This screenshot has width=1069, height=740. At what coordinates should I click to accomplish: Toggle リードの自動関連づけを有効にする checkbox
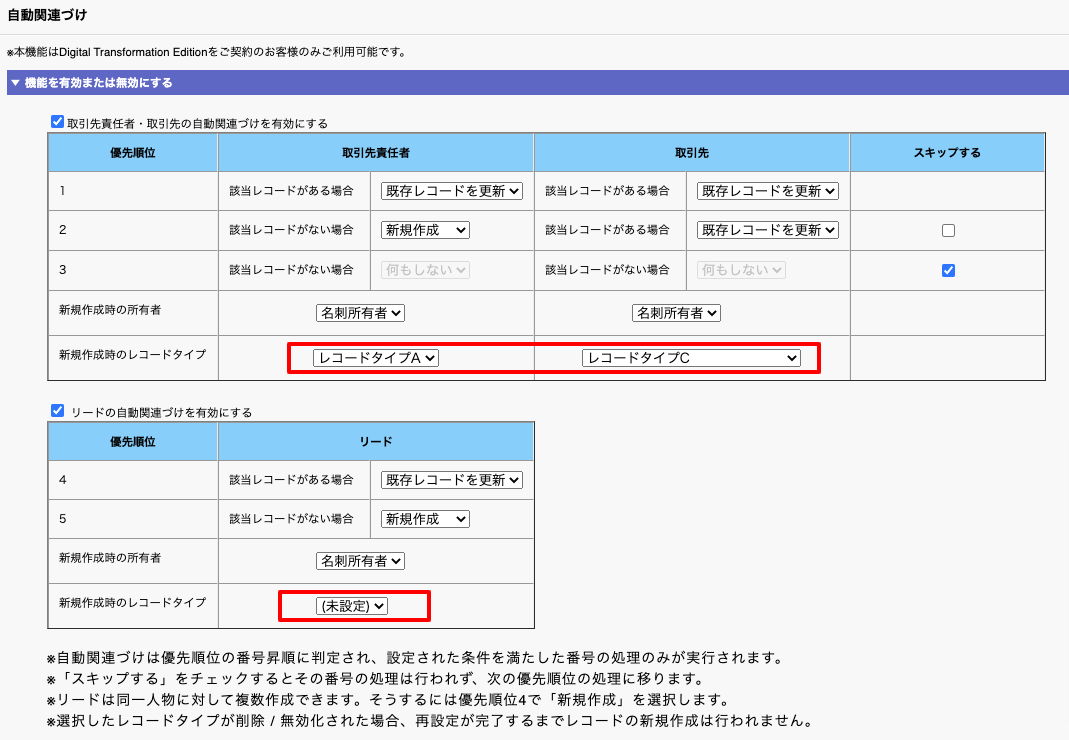coord(57,411)
